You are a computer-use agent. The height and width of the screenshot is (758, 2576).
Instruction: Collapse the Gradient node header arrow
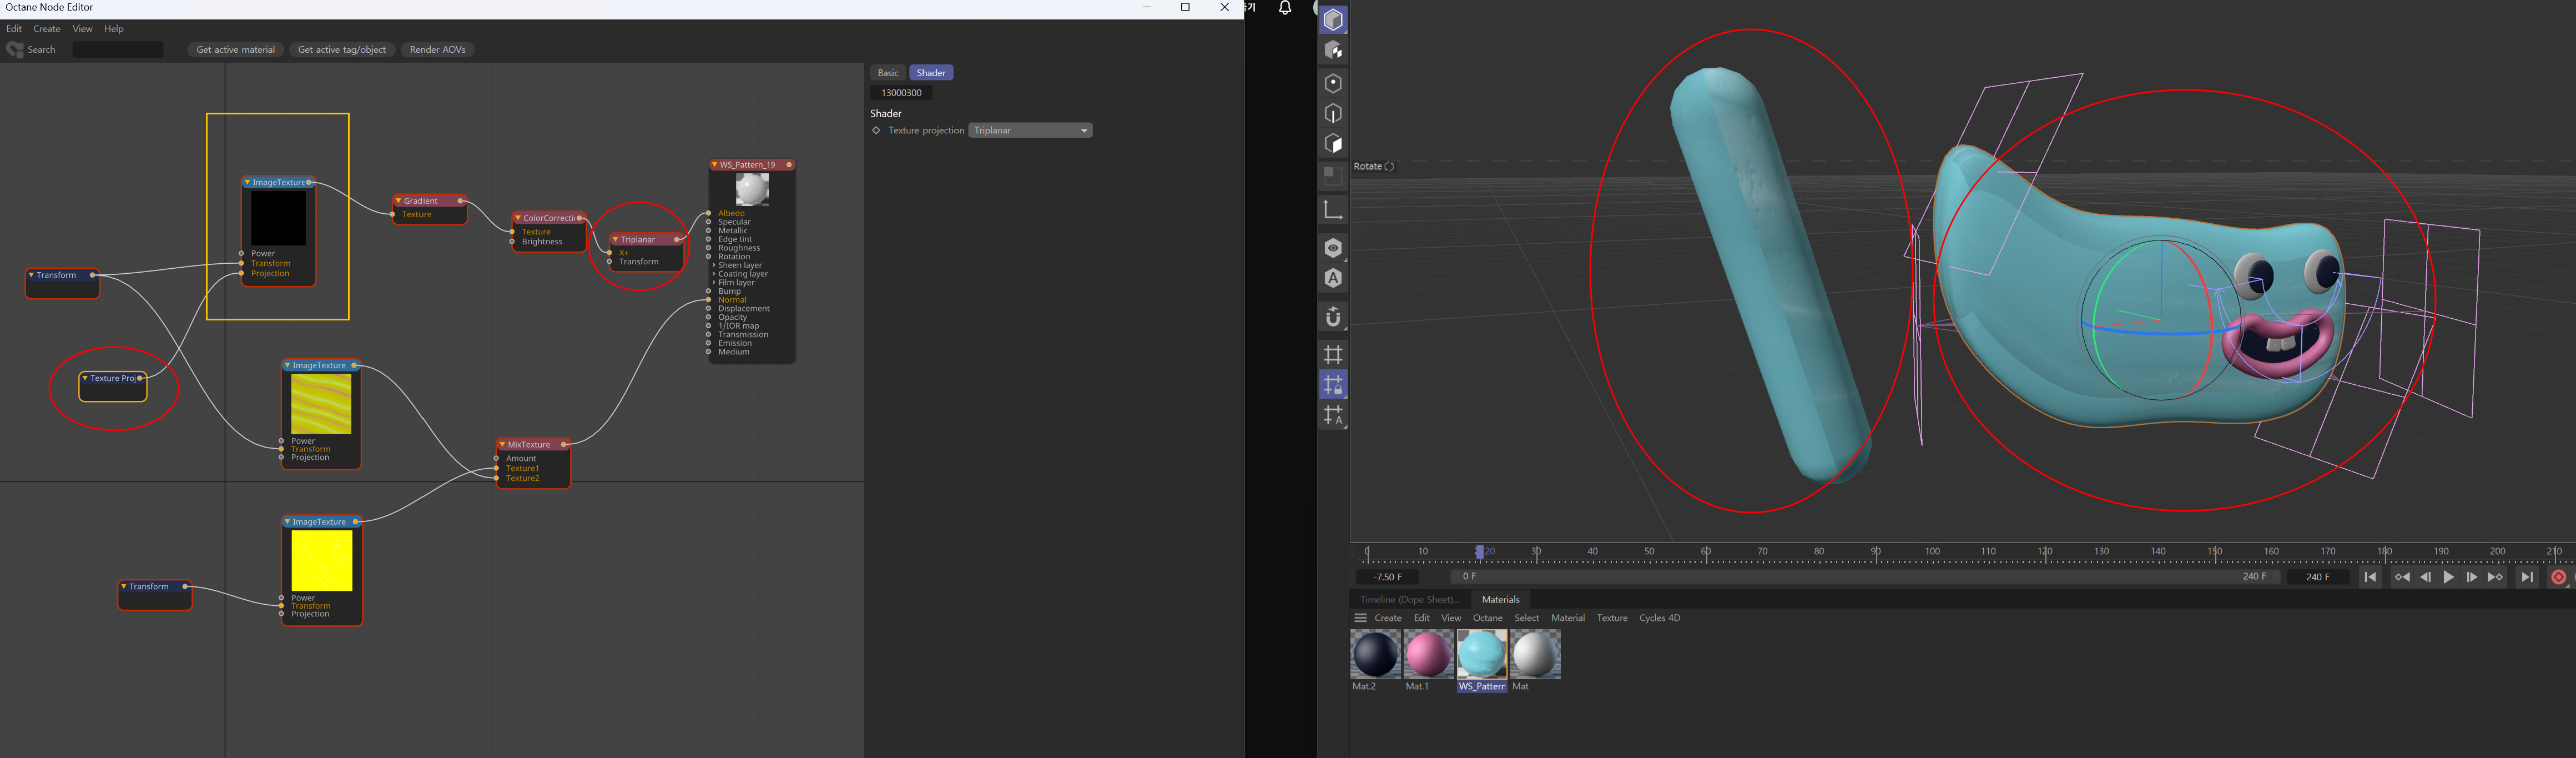click(x=398, y=200)
